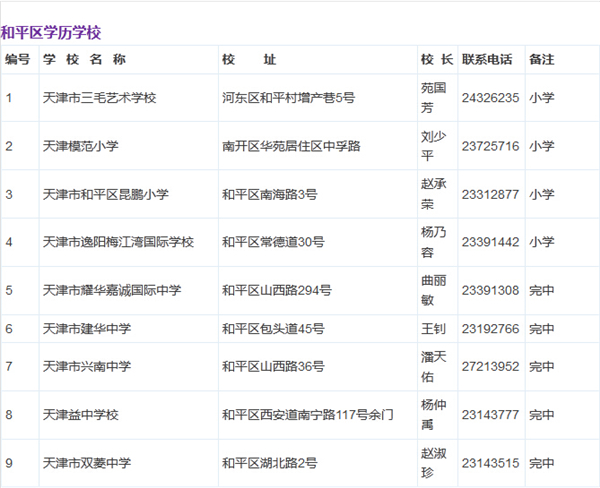Click the 和平区学历学校 page heading

click(51, 33)
